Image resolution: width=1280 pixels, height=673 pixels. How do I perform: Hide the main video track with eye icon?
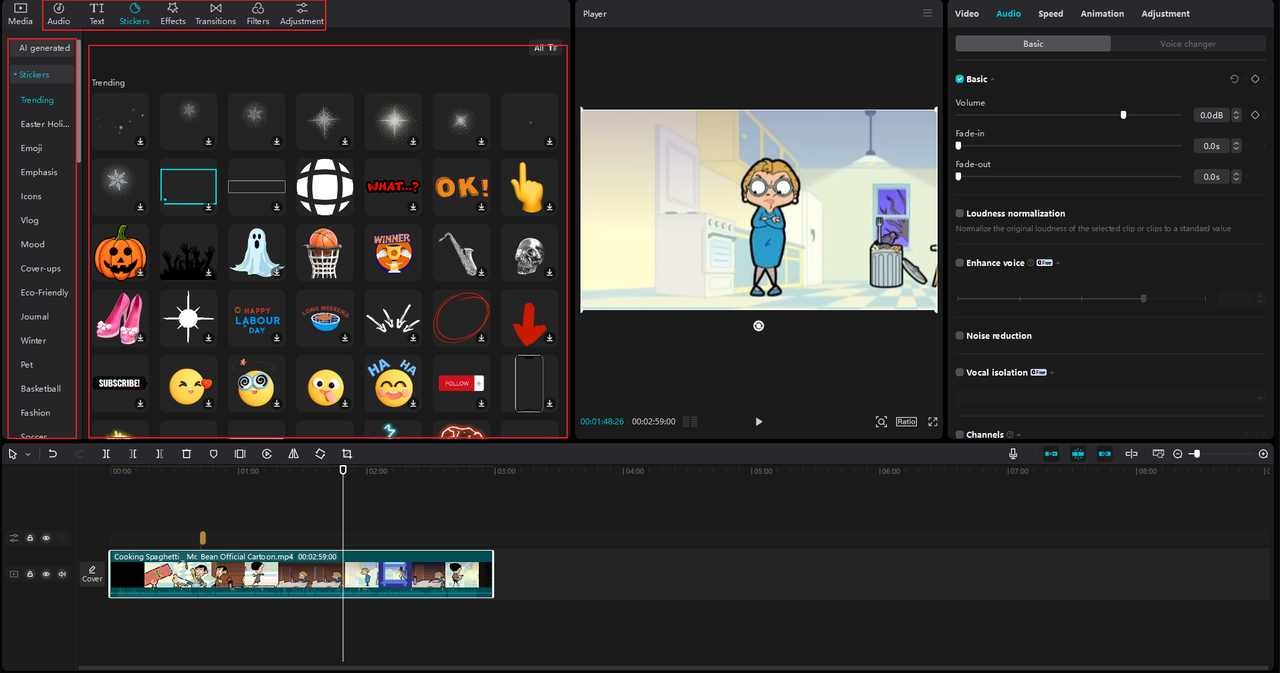[46, 574]
